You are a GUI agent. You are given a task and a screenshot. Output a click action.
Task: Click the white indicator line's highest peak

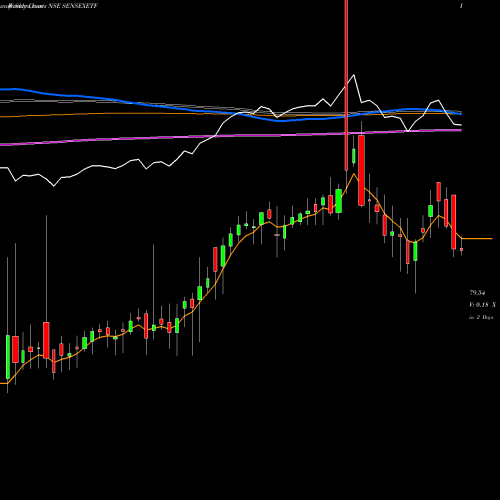pos(354,75)
